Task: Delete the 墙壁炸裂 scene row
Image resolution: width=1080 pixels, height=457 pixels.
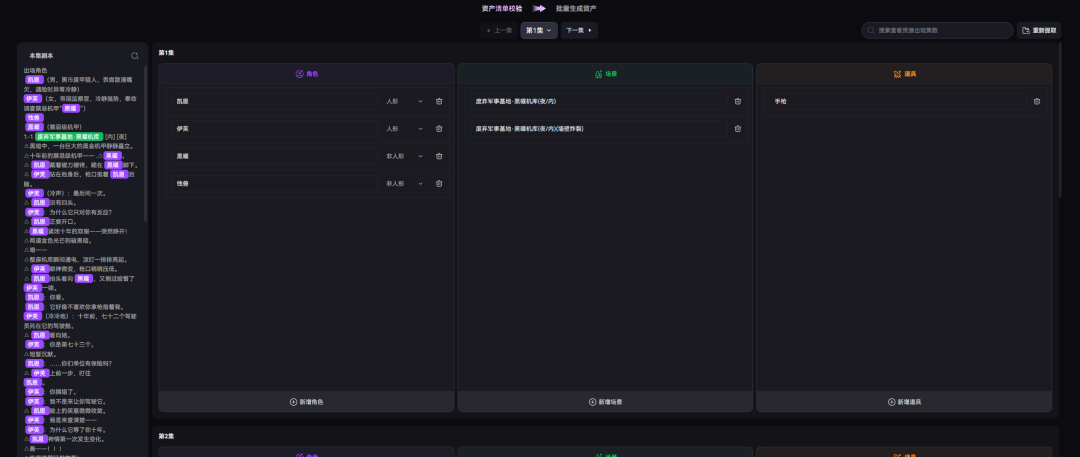Action: coord(738,129)
